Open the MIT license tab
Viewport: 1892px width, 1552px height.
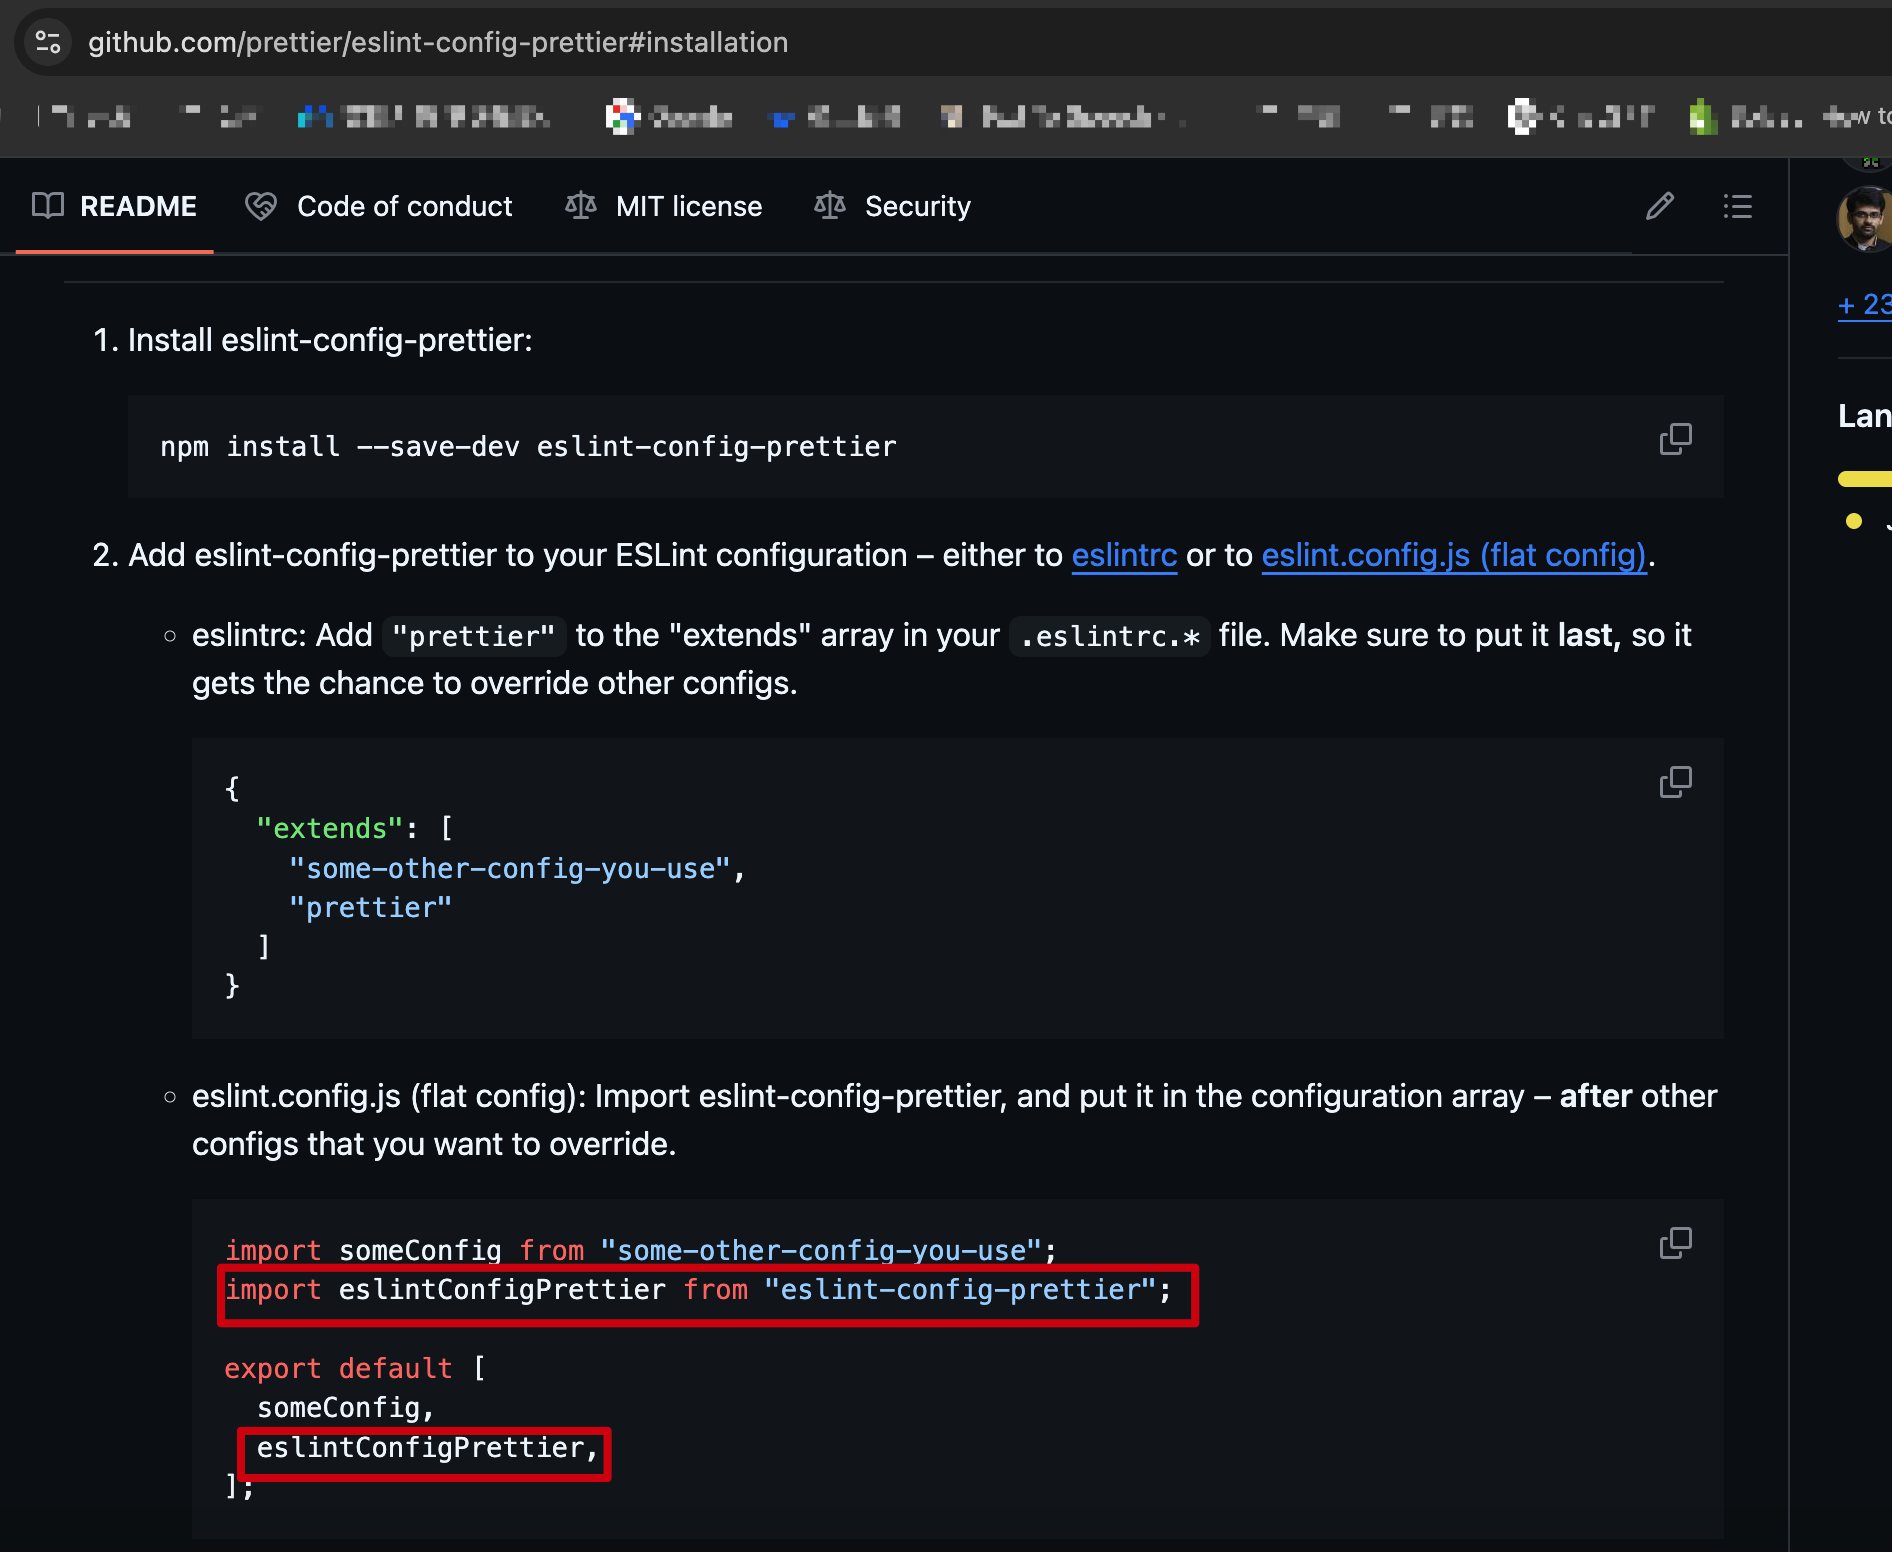point(663,206)
